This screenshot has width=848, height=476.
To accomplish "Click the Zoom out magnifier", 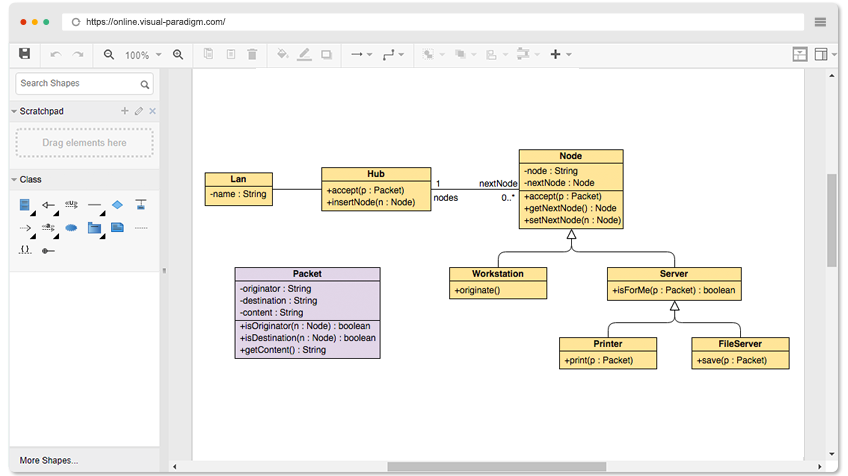I will (109, 55).
